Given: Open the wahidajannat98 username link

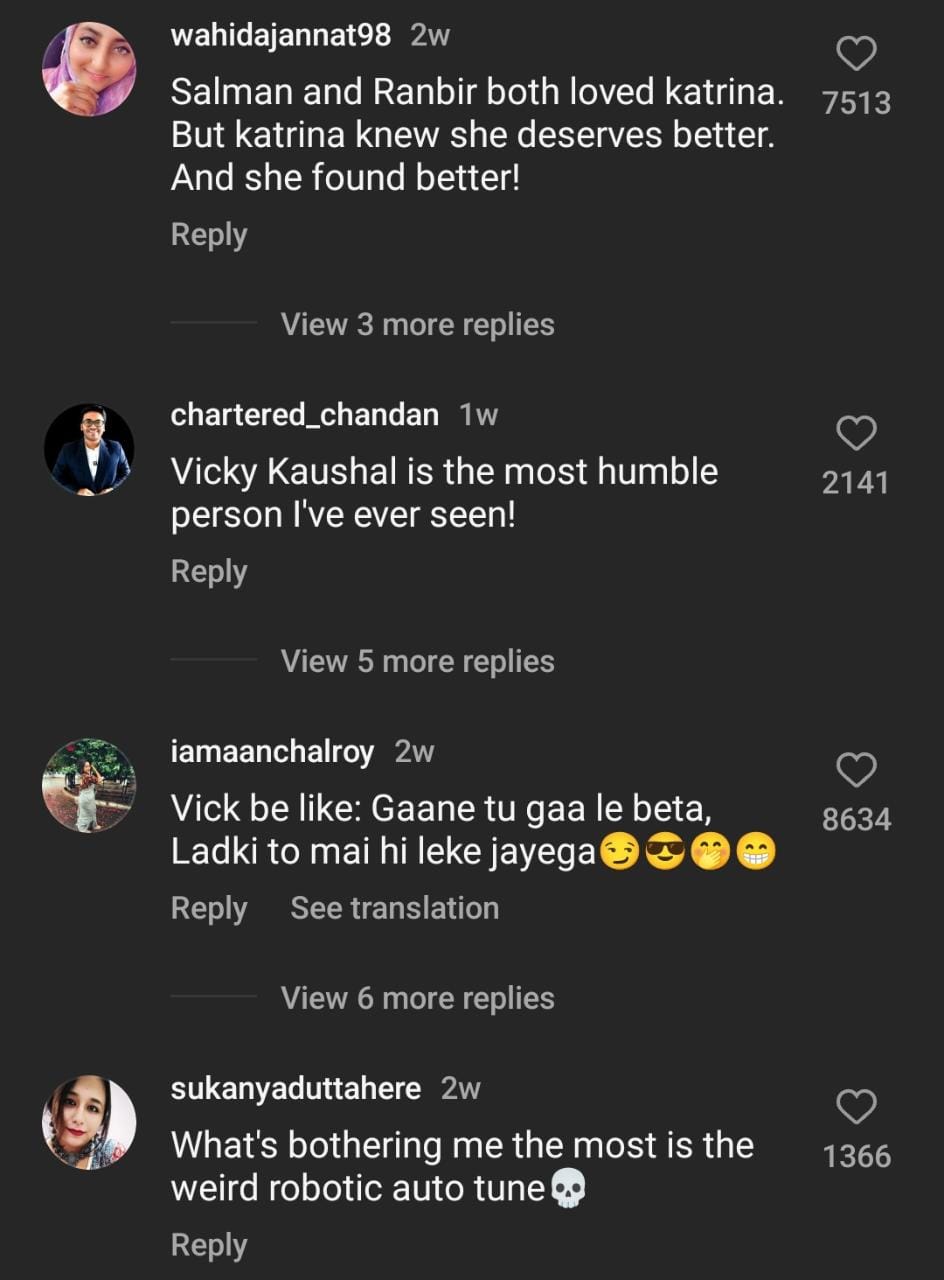Looking at the screenshot, I should click(x=281, y=37).
